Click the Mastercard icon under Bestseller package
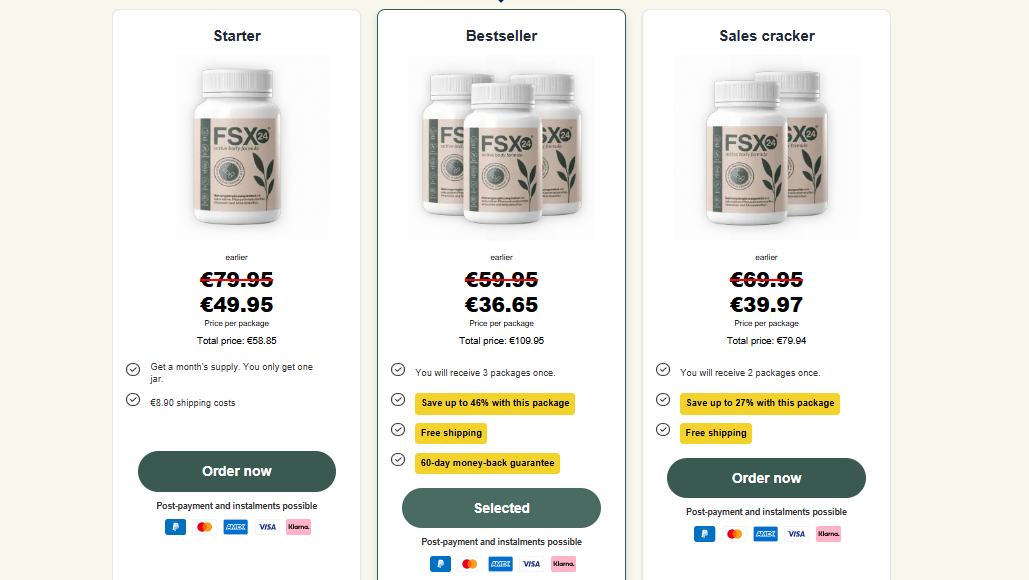Screen dimensions: 1029x580 (x=470, y=564)
